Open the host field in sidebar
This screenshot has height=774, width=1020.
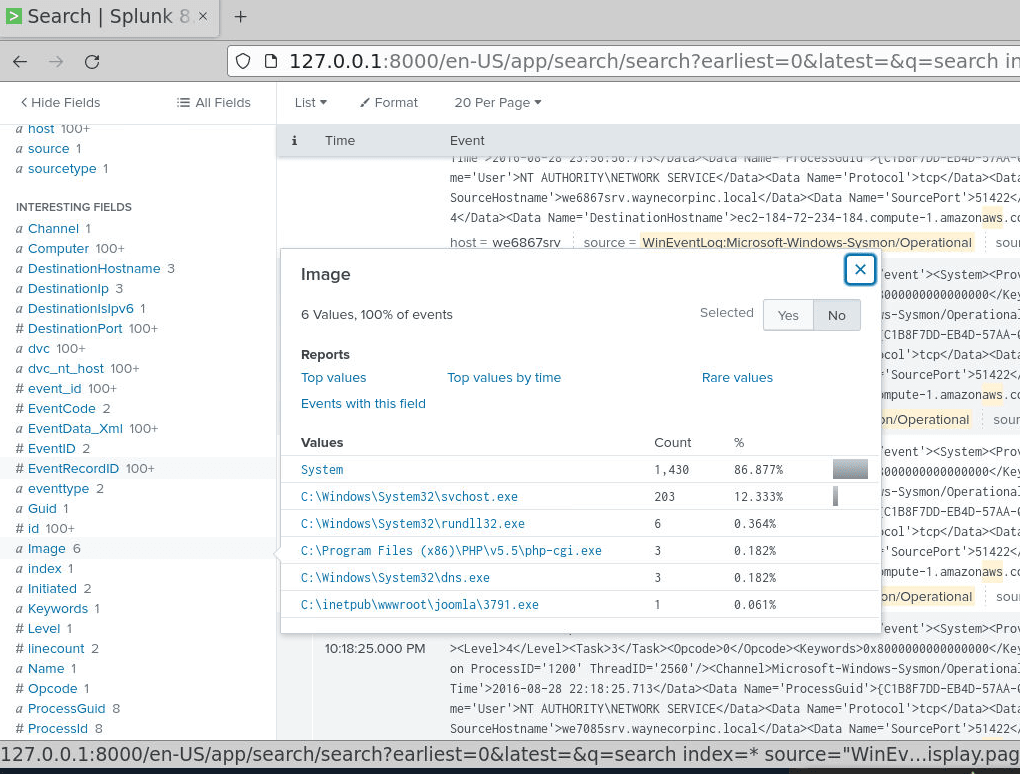(x=41, y=129)
